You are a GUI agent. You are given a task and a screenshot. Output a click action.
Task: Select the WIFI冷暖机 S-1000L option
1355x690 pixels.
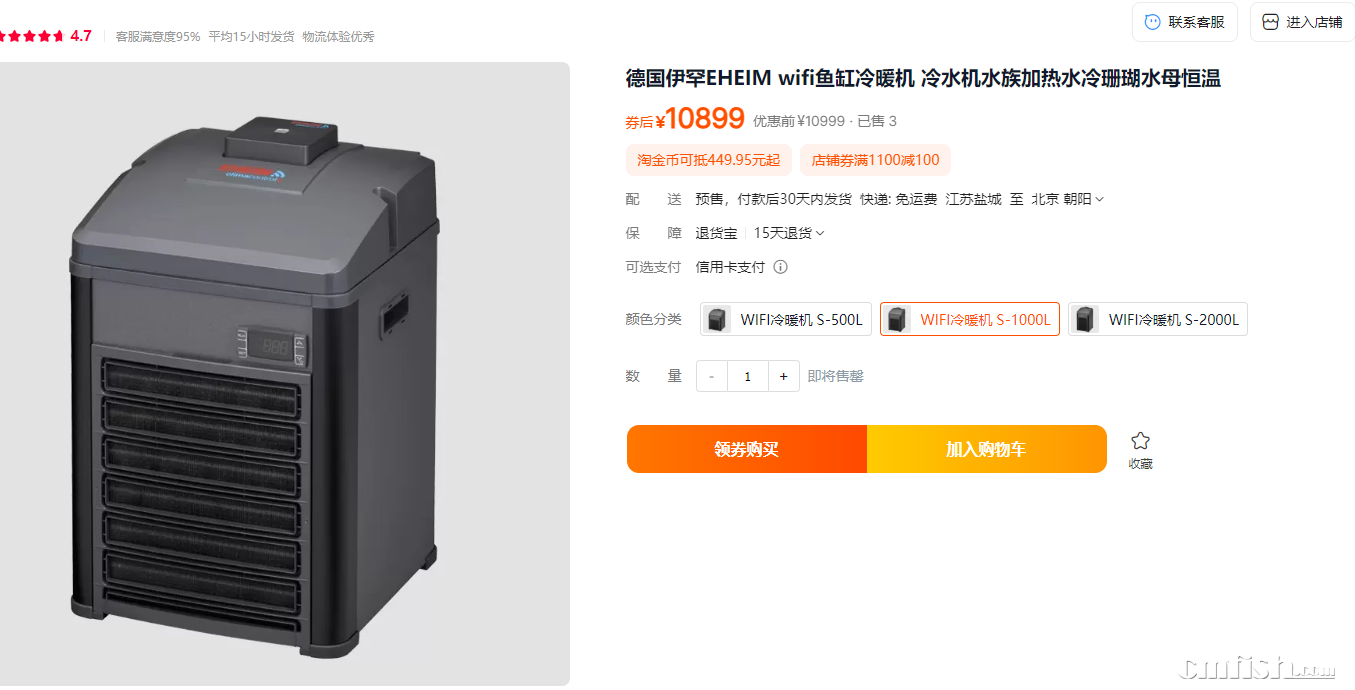click(970, 320)
